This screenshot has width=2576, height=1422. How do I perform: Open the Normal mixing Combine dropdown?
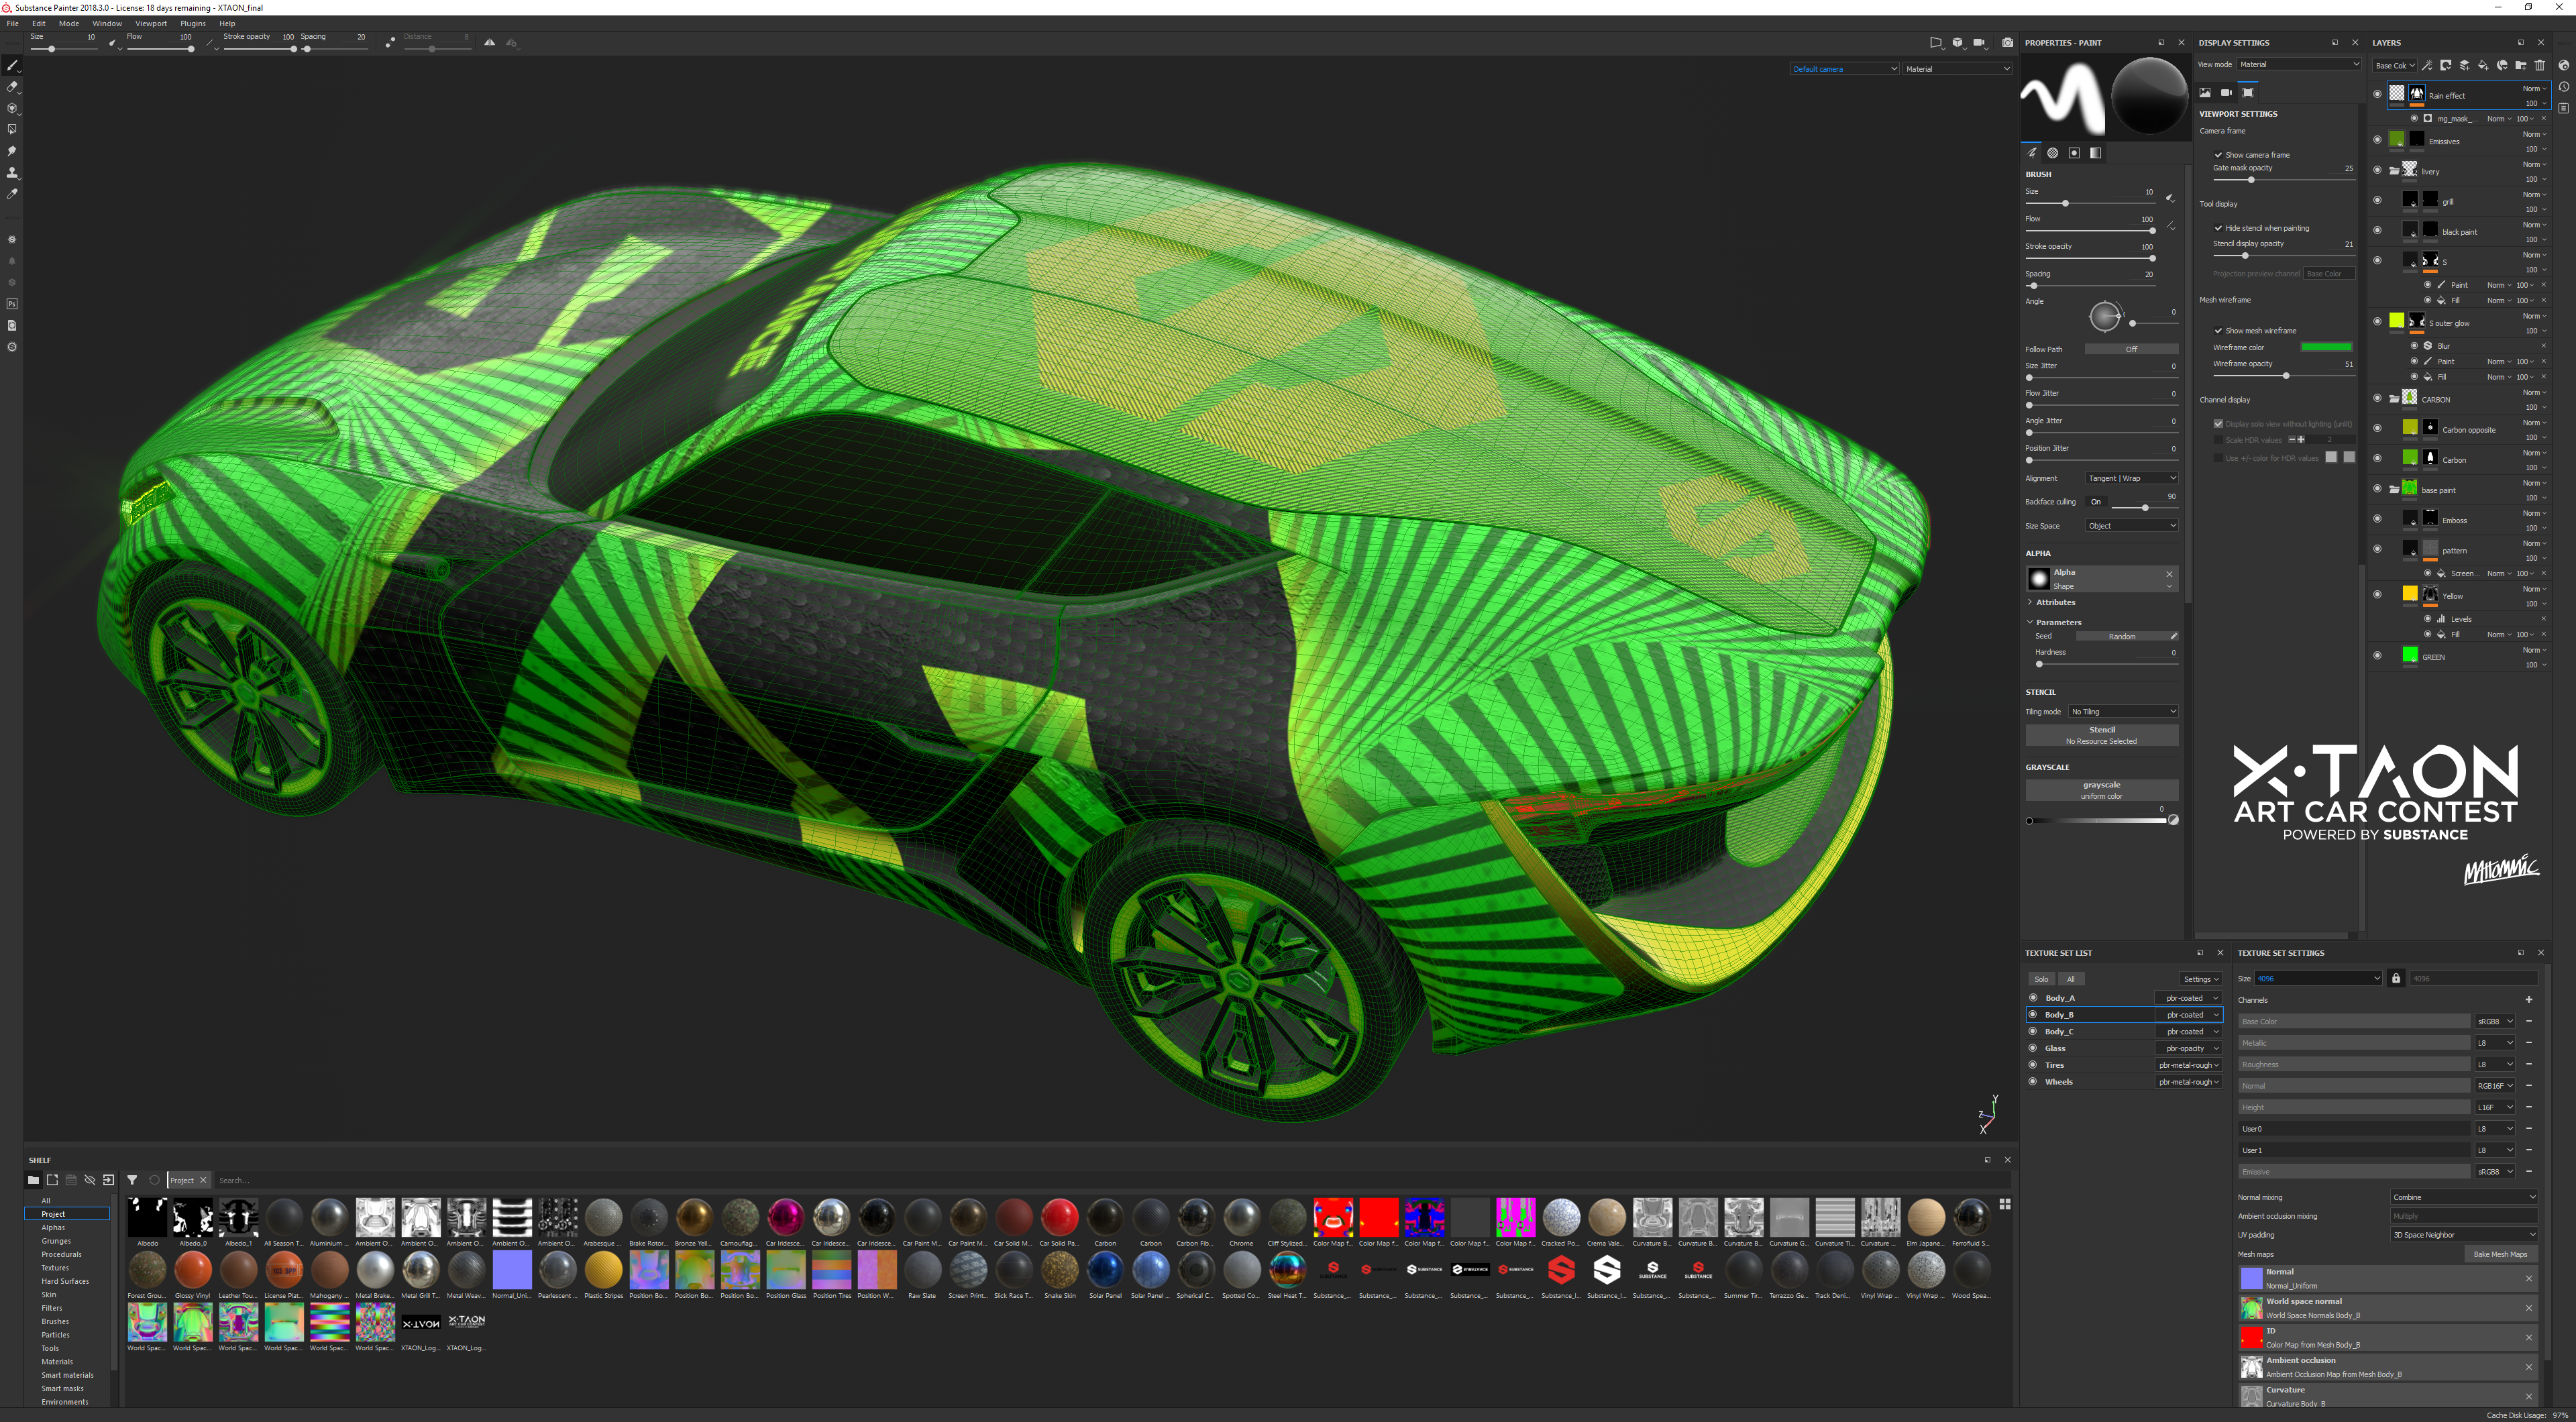[x=2464, y=1197]
